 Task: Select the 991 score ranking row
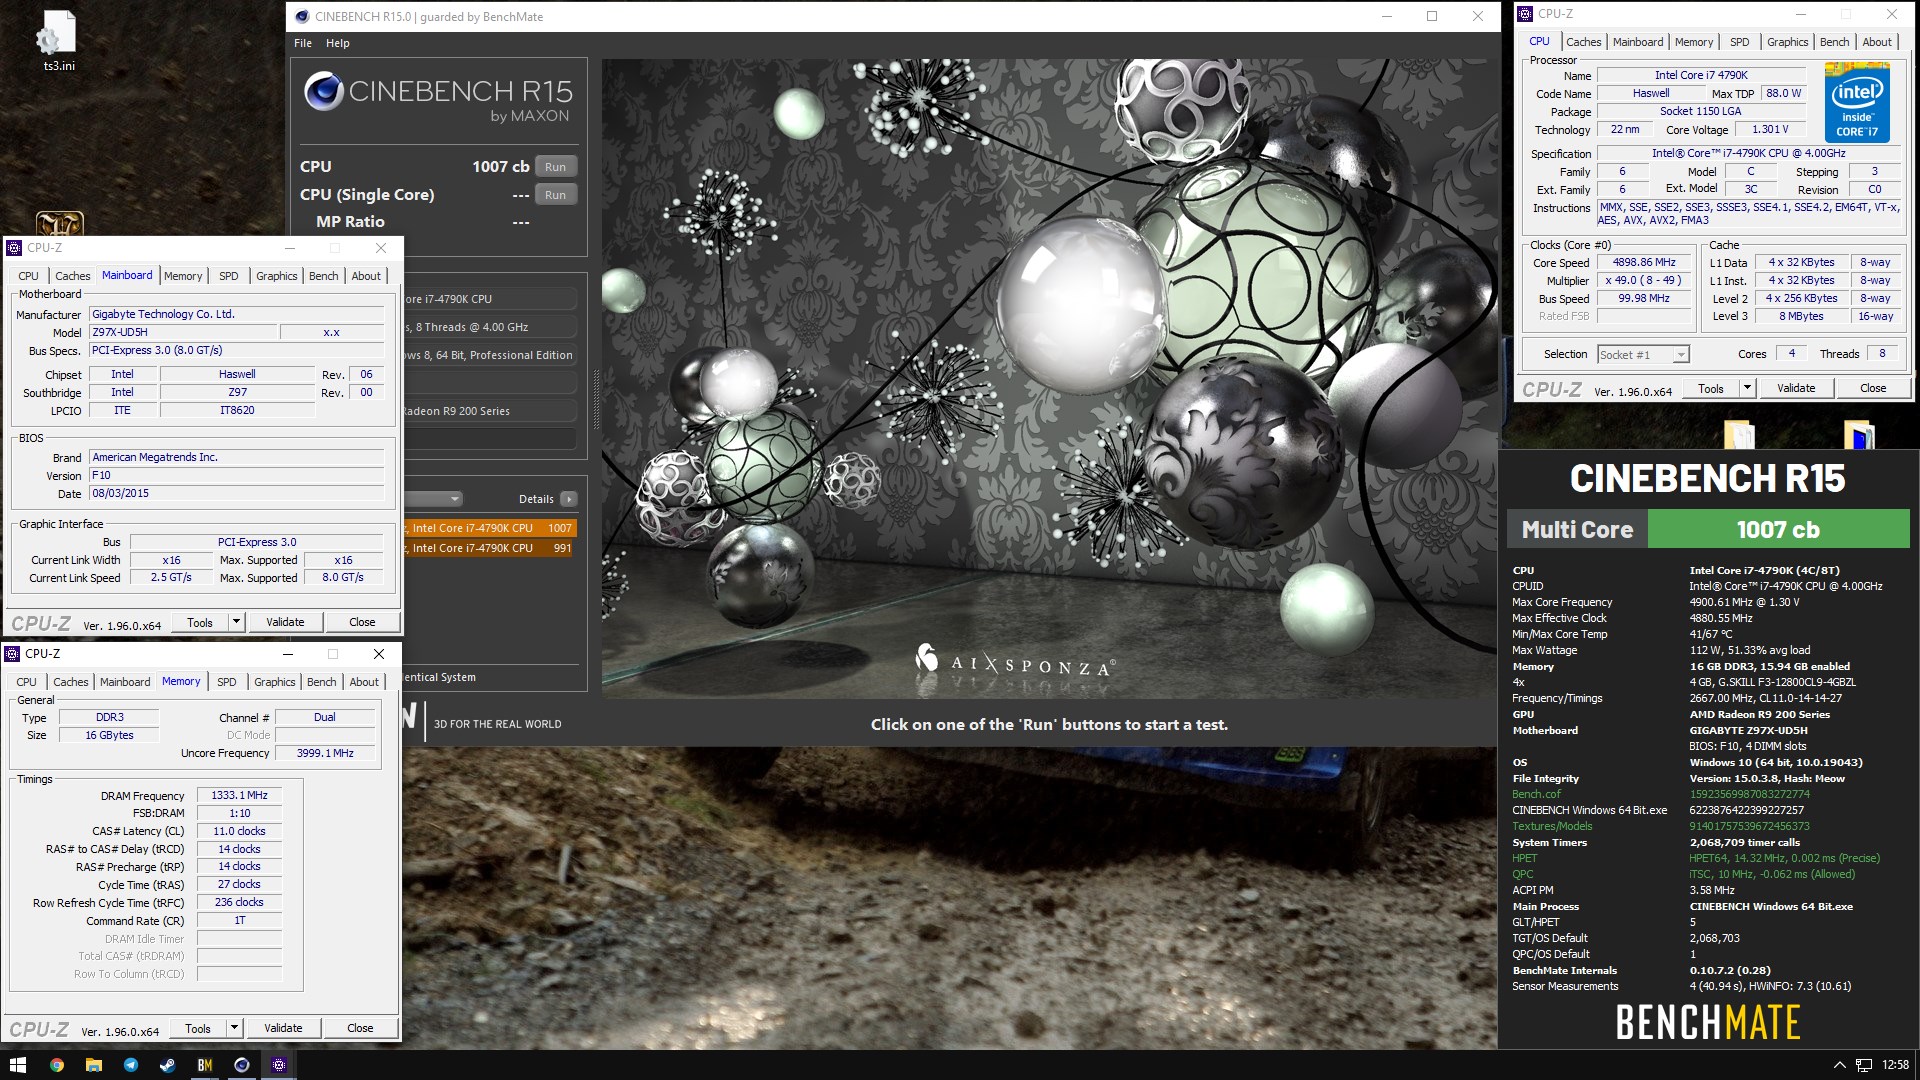pyautogui.click(x=490, y=548)
